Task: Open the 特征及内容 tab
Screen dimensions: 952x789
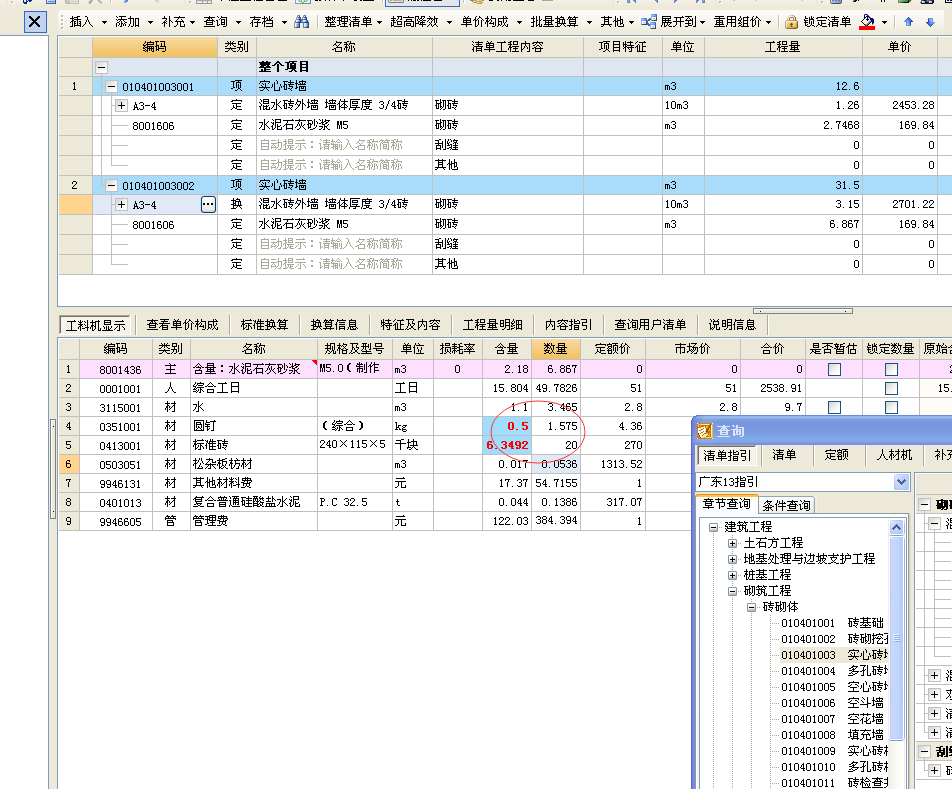Action: tap(410, 325)
